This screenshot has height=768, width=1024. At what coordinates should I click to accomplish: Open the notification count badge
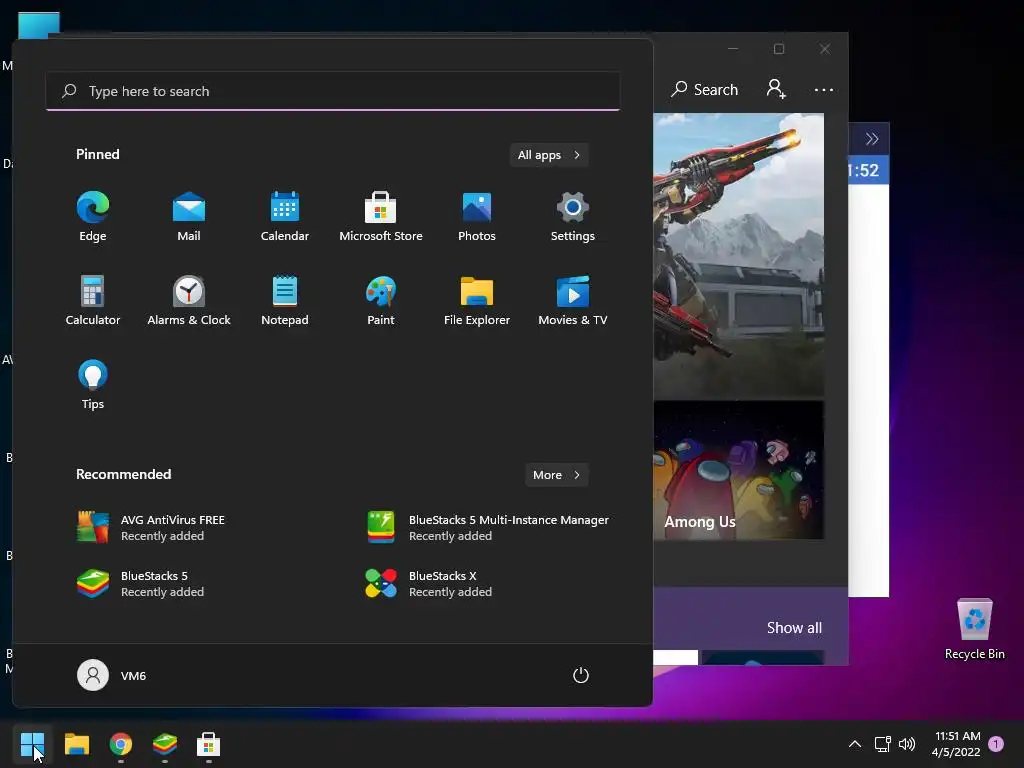point(996,744)
